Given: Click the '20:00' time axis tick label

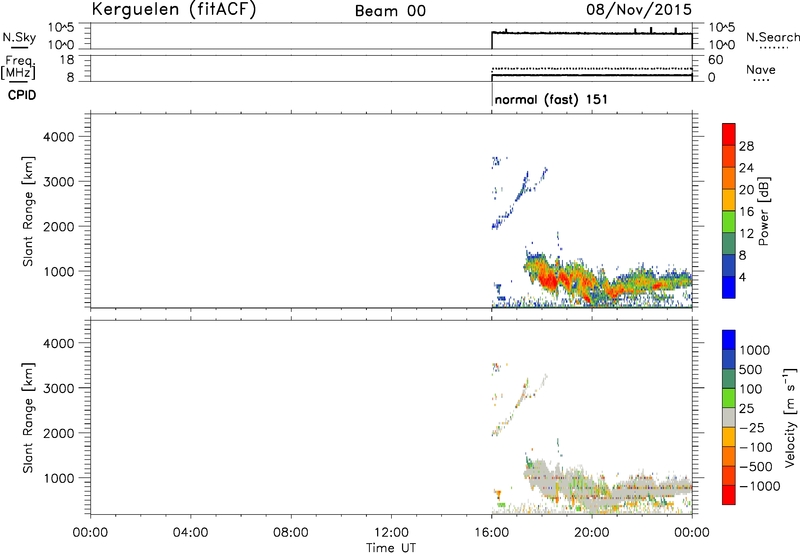Looking at the screenshot, I should [592, 533].
